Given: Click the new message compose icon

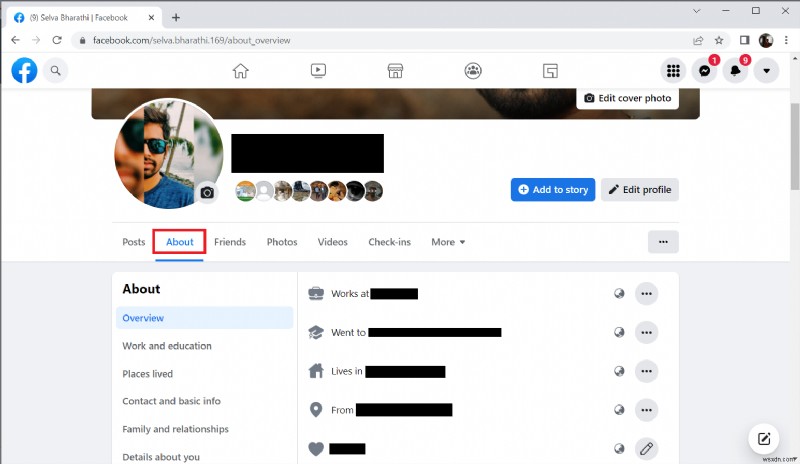Looking at the screenshot, I should tap(764, 439).
